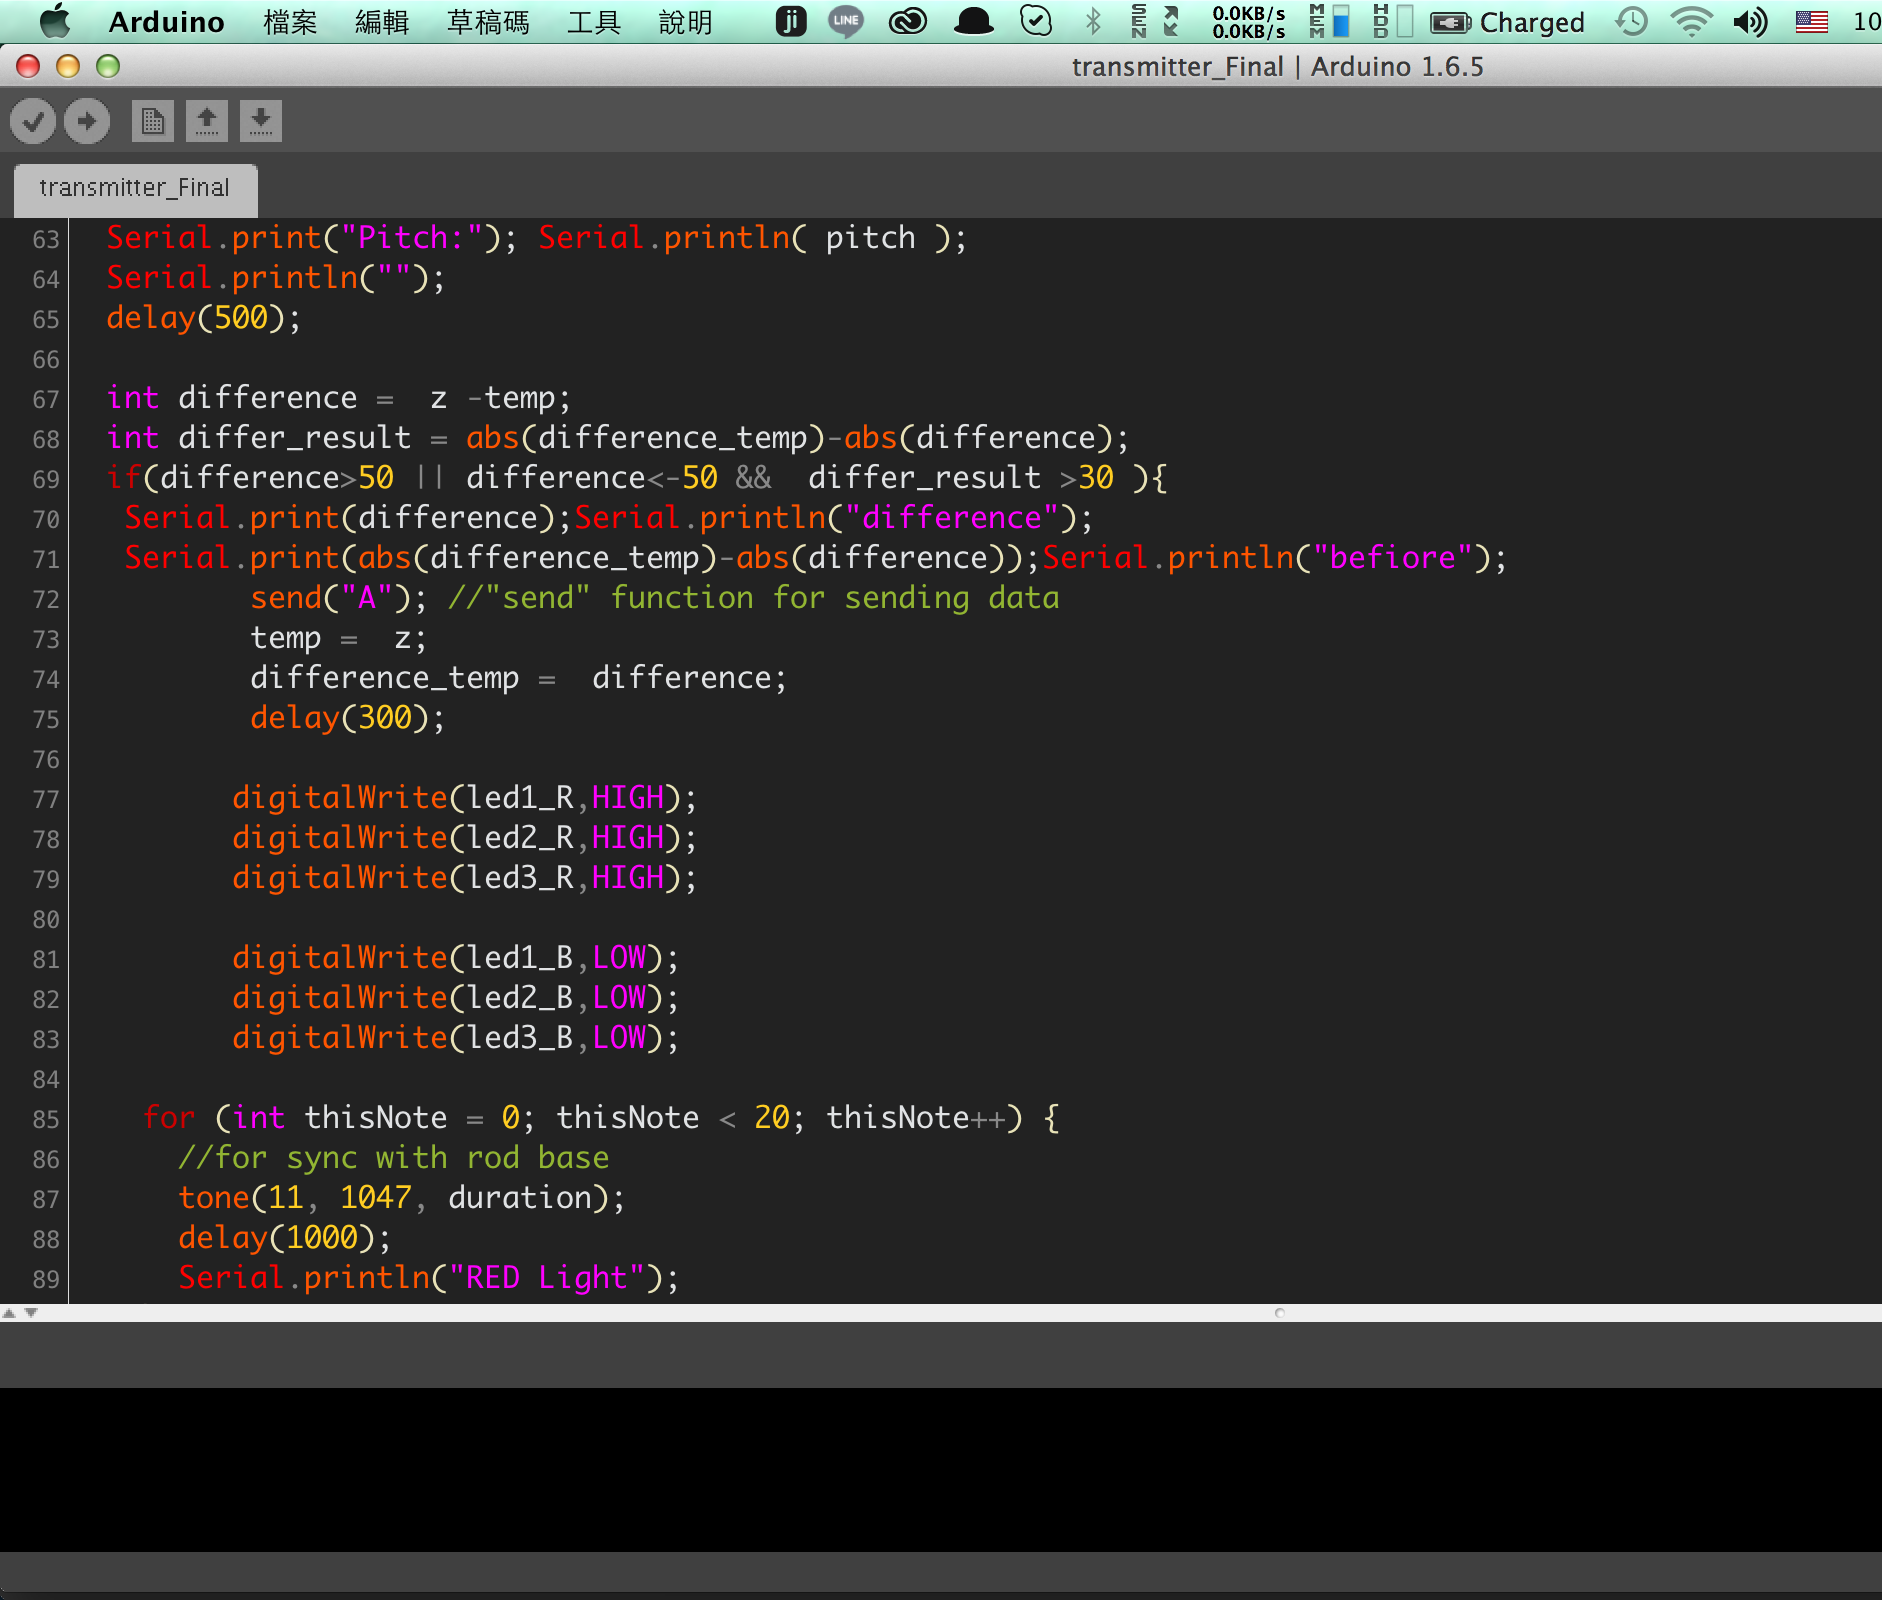Click the console expand down arrow
Viewport: 1882px width, 1600px height.
[x=31, y=1313]
